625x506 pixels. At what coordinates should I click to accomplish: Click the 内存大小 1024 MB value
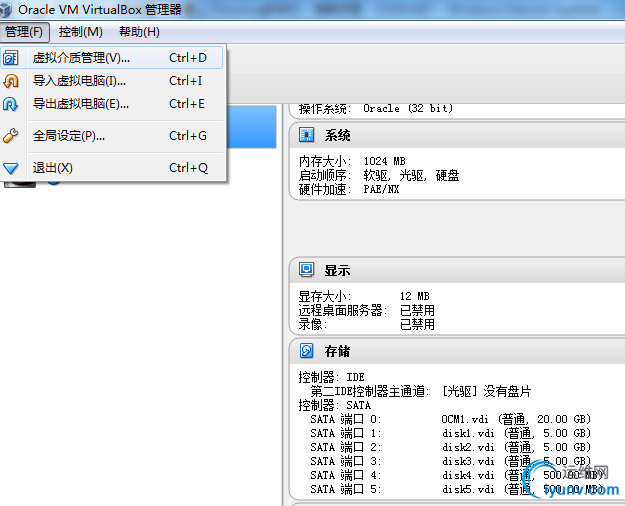(x=384, y=161)
